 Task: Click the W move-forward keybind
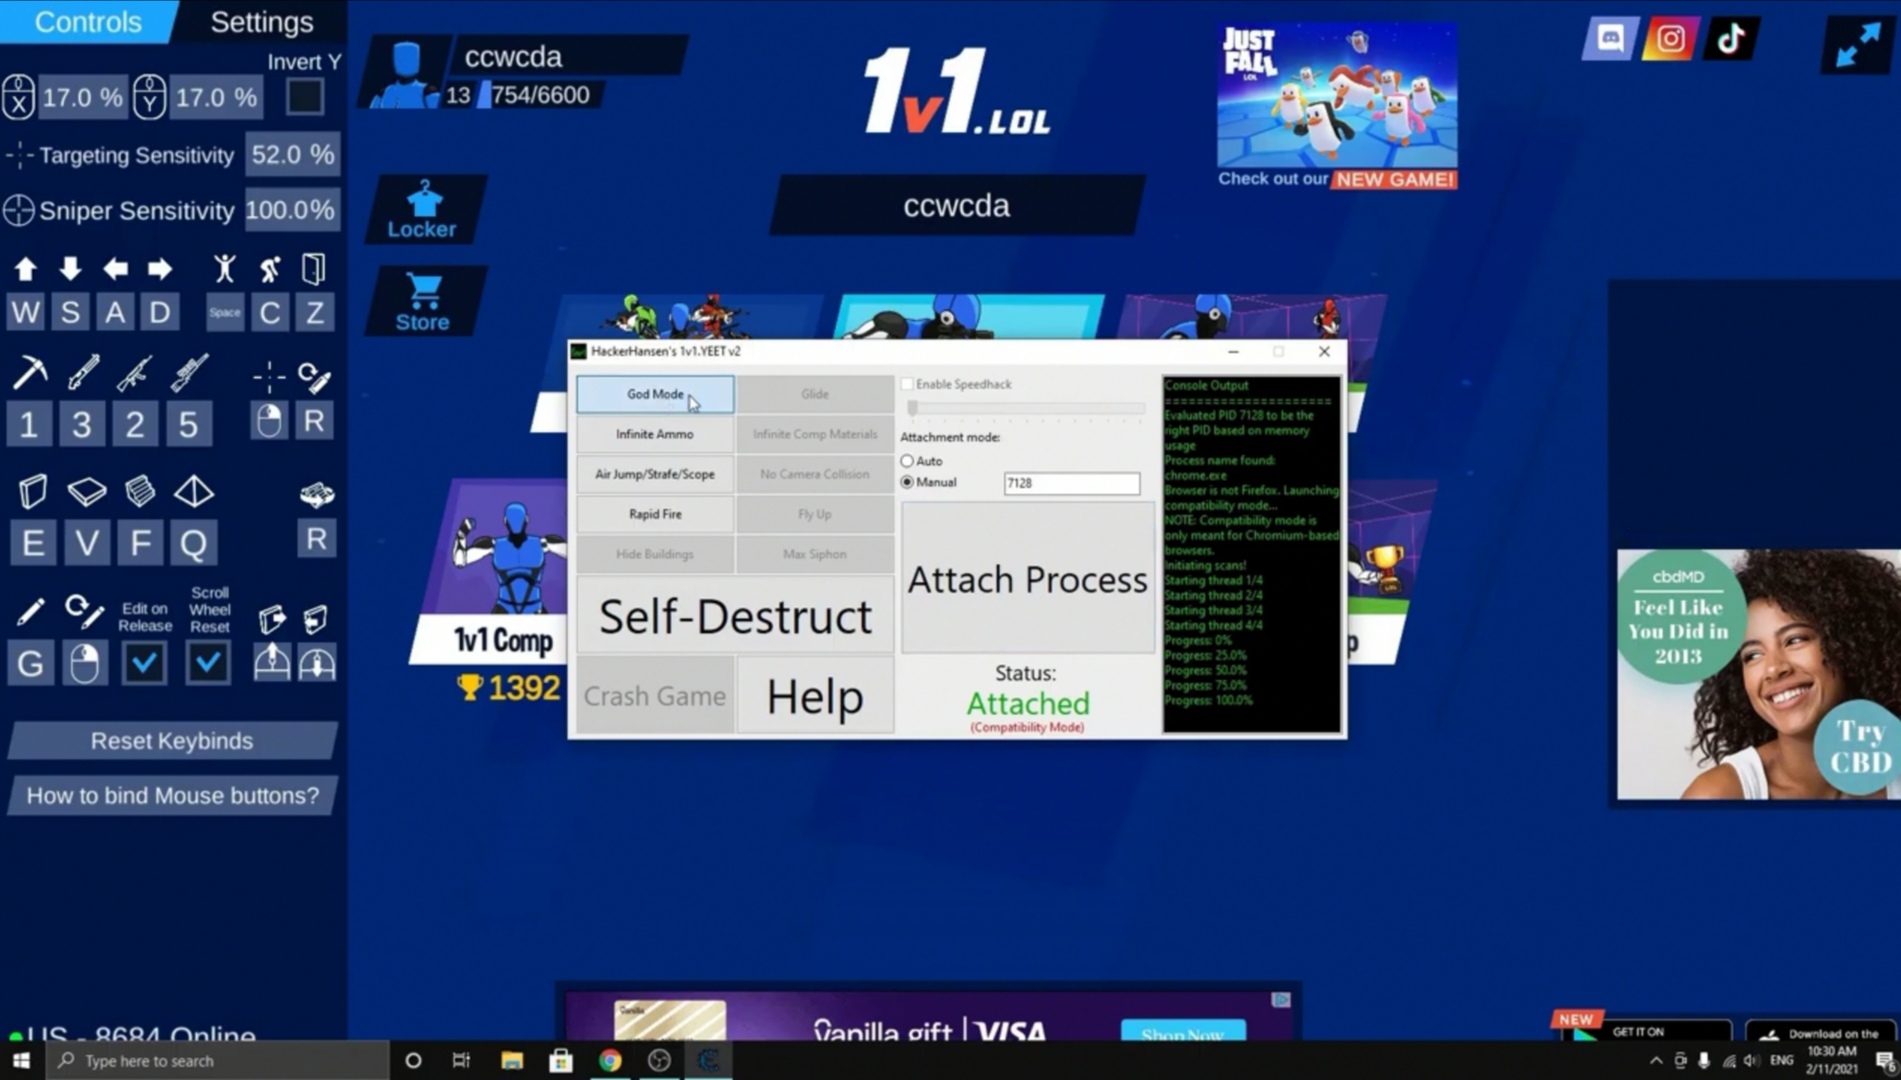point(26,313)
